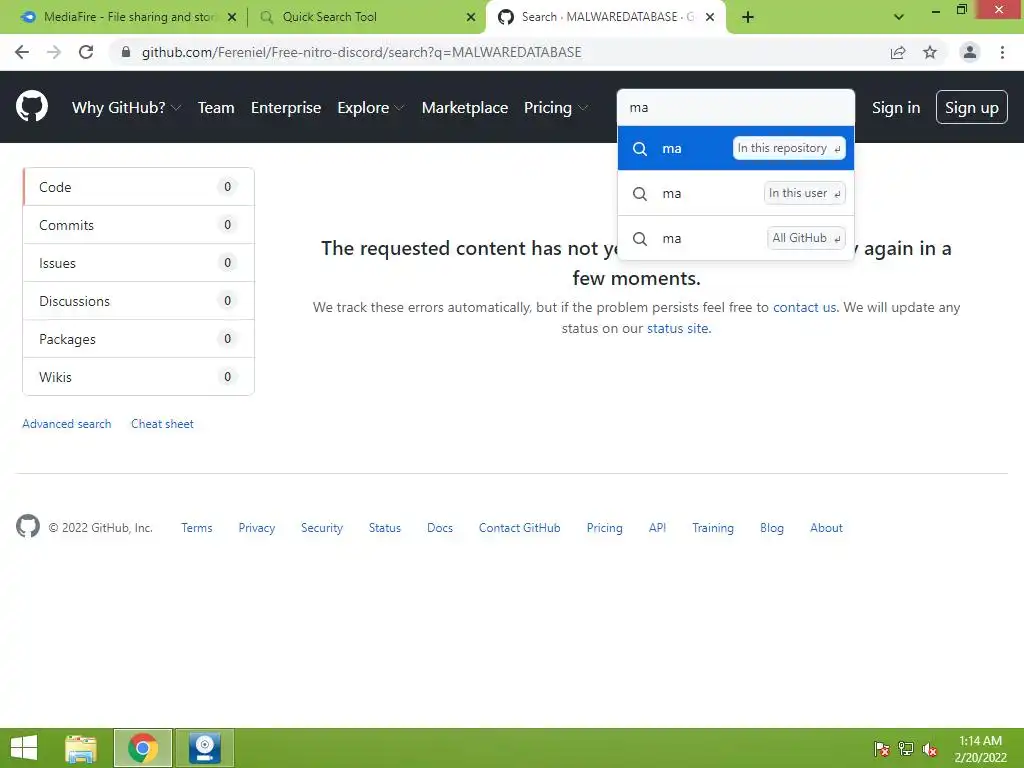Viewport: 1024px width, 768px height.
Task: Click the network tray icon
Action: (x=906, y=748)
